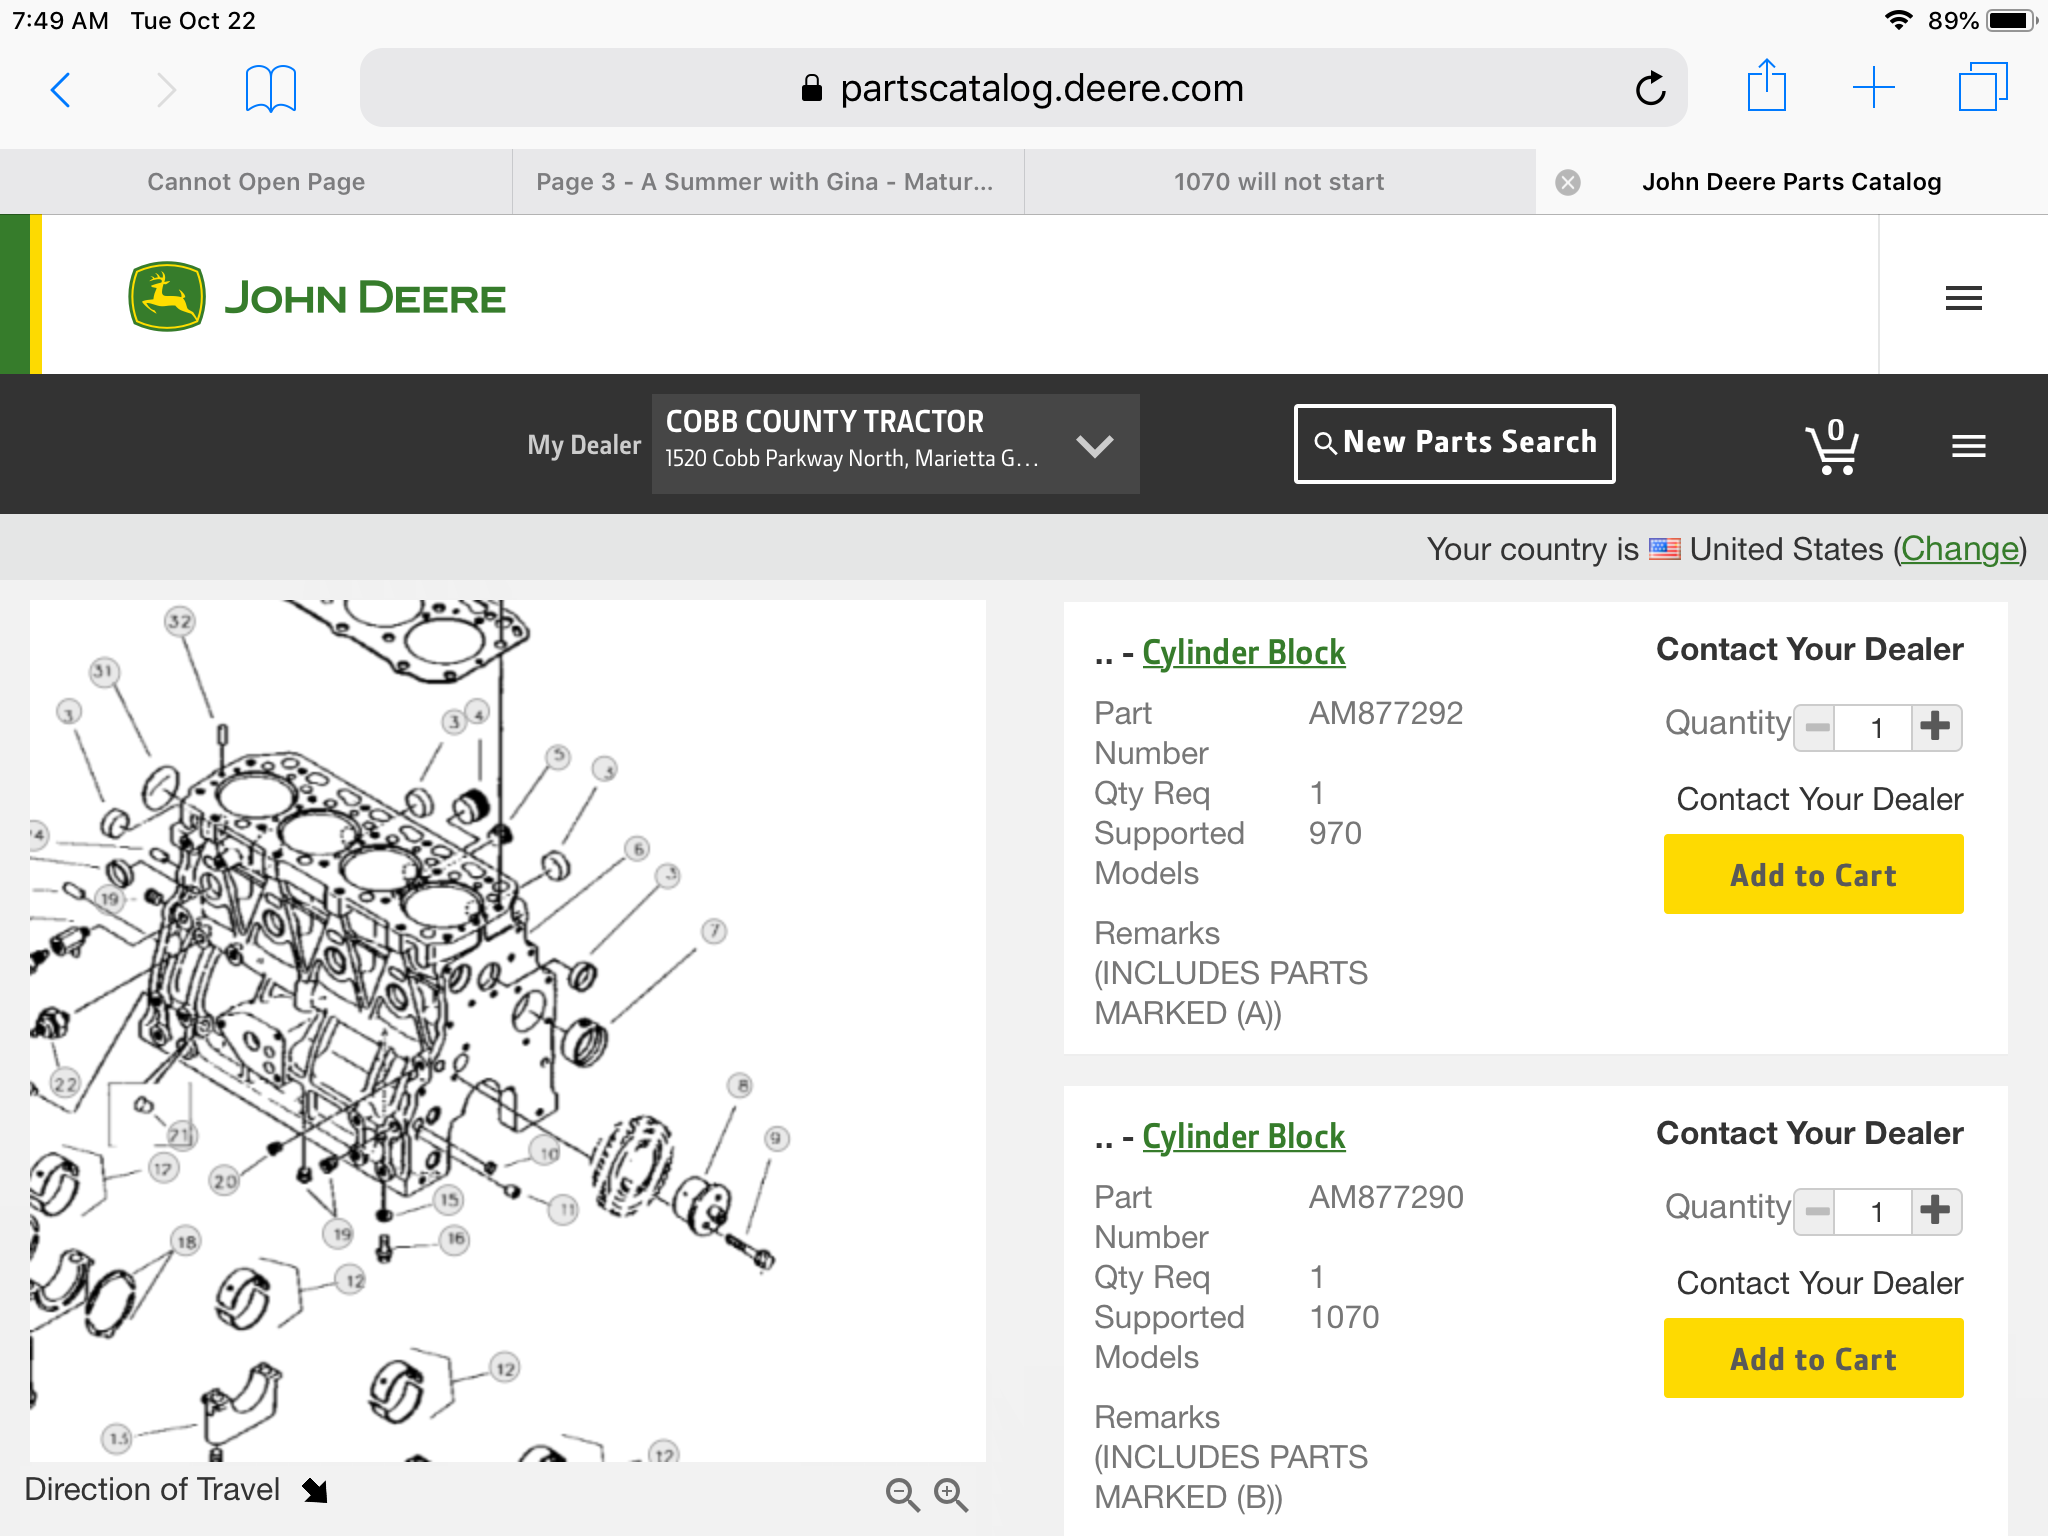The image size is (2048, 1536).
Task: Switch to 1070 will not start tab
Action: (1280, 182)
